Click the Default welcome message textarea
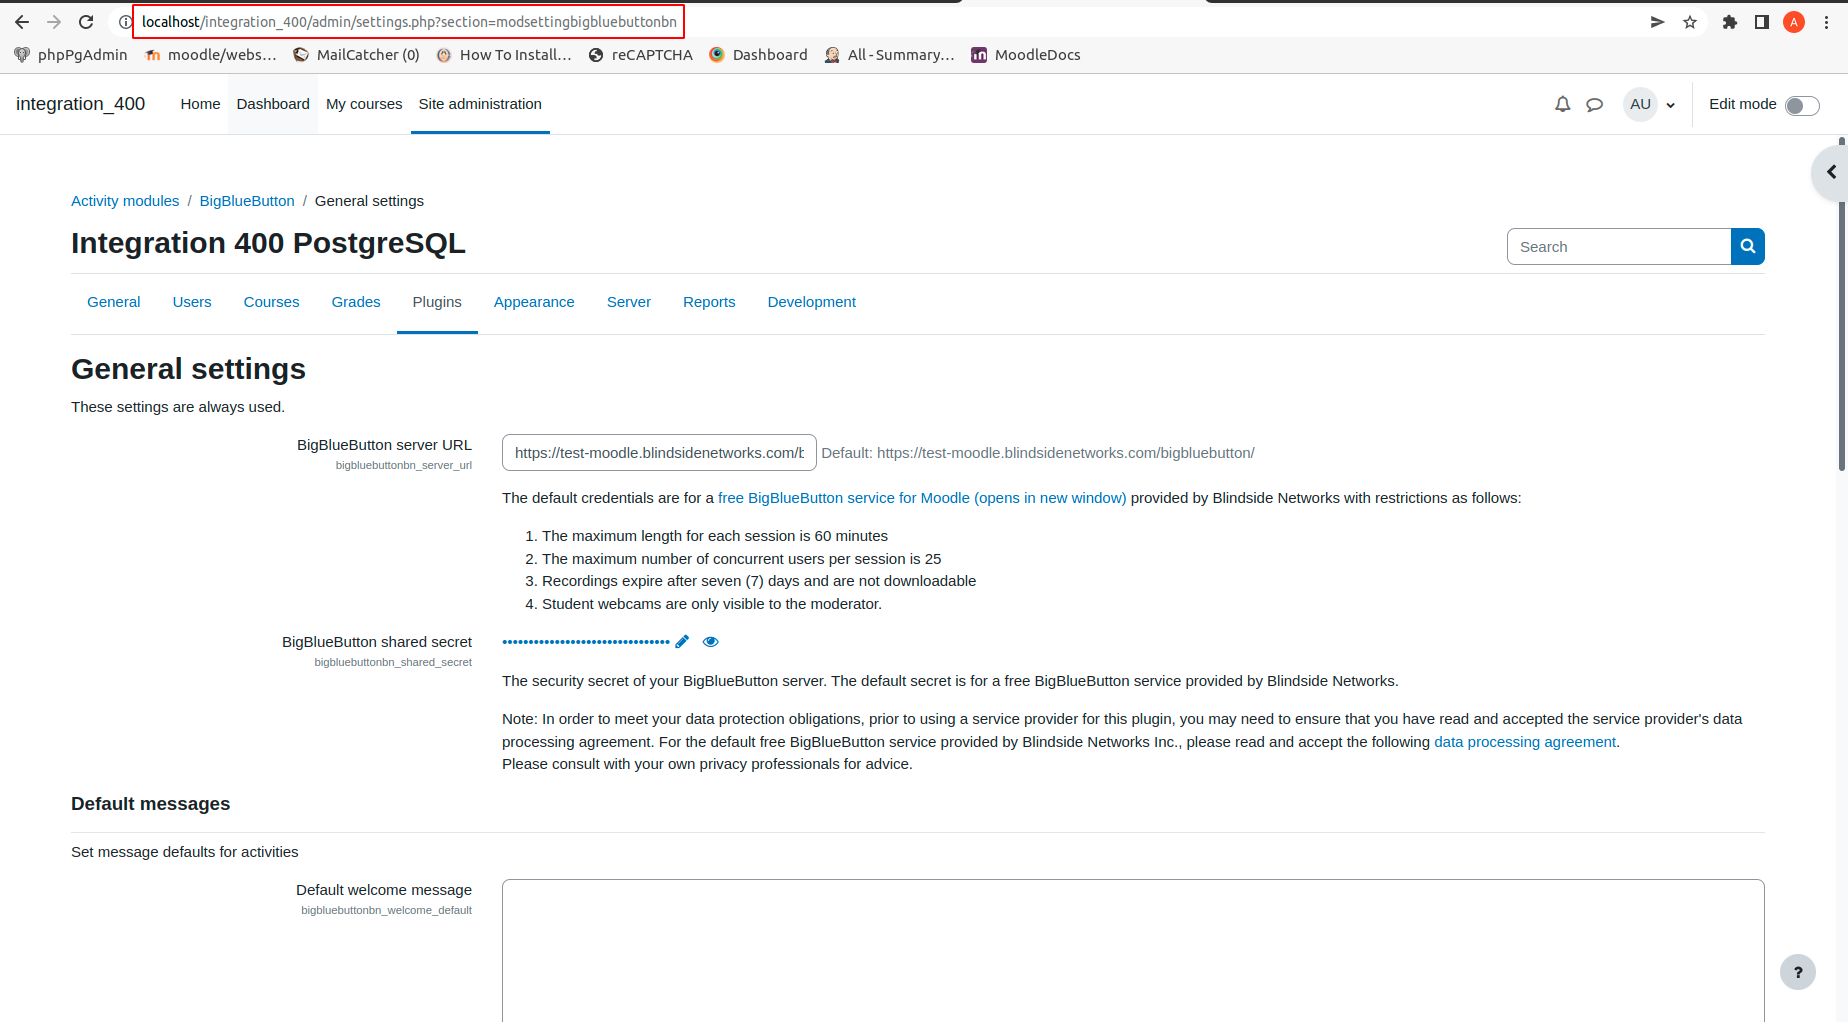The width and height of the screenshot is (1848, 1022). (1133, 950)
